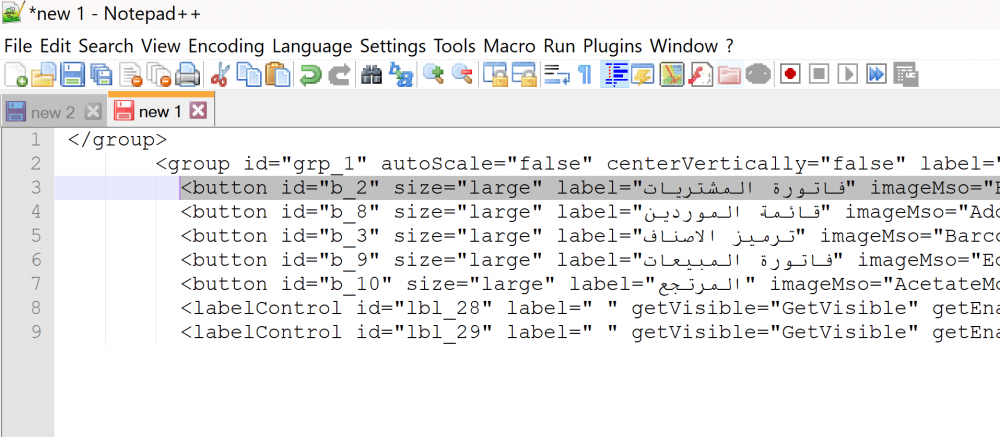This screenshot has height=437, width=1000.
Task: Toggle Word Wrap in toolbar
Action: [x=557, y=74]
